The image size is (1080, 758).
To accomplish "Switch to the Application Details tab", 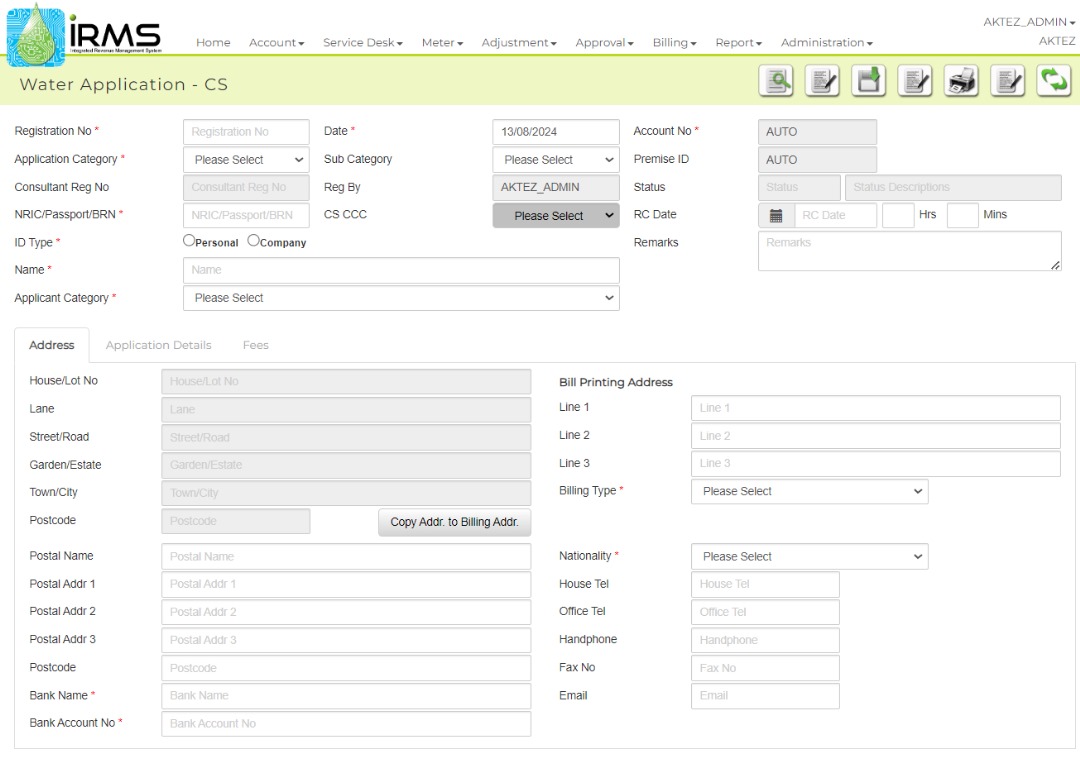I will click(x=158, y=345).
